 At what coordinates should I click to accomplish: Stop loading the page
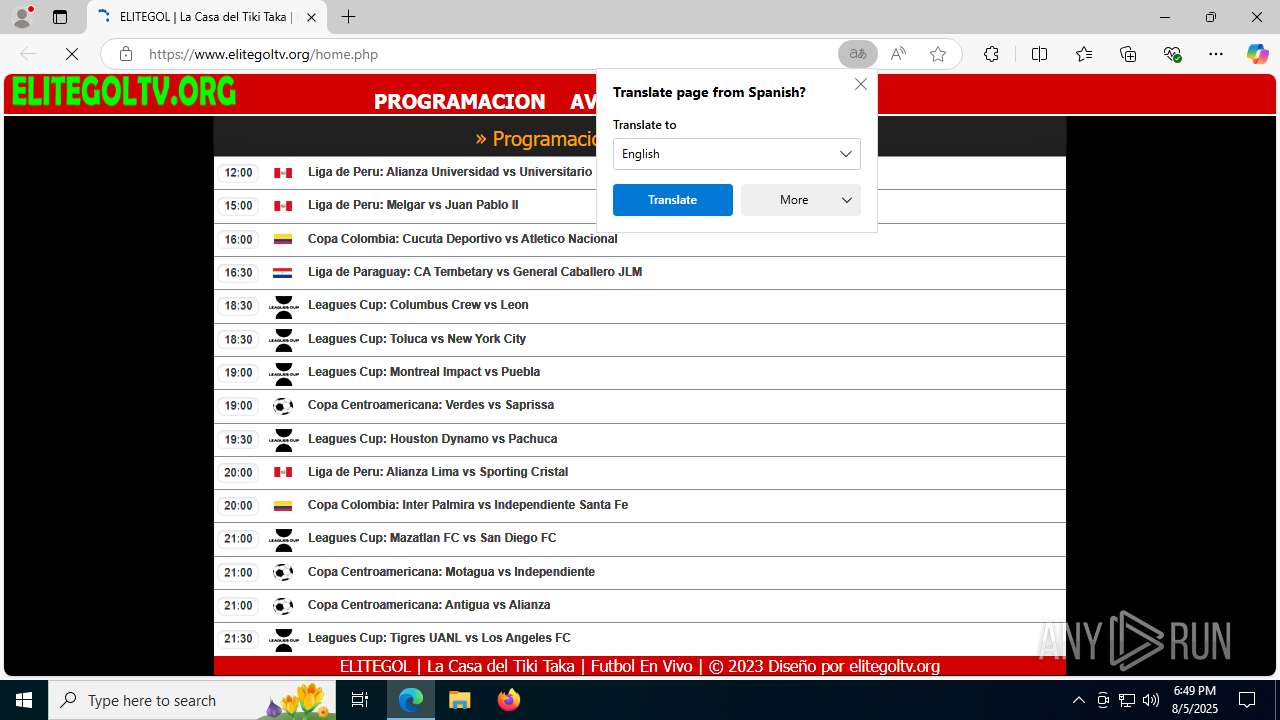pyautogui.click(x=72, y=54)
